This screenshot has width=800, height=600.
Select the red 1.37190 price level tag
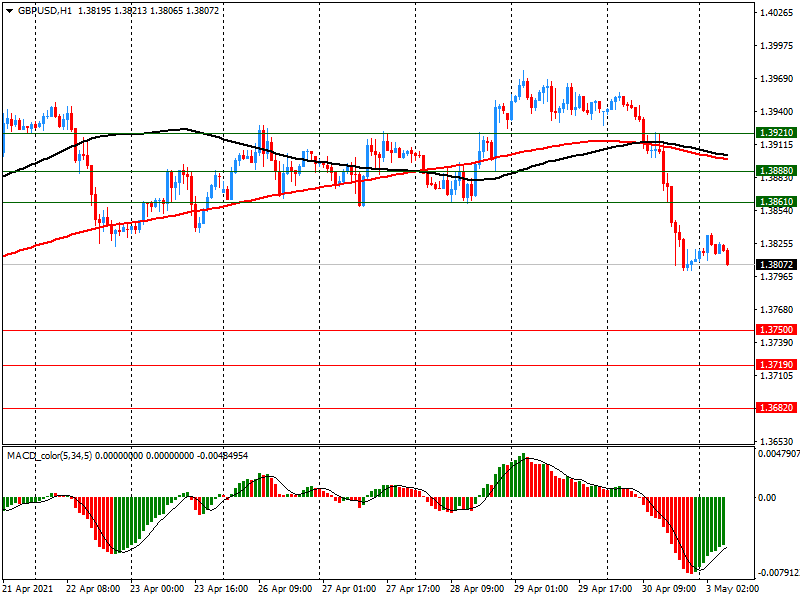(x=776, y=366)
